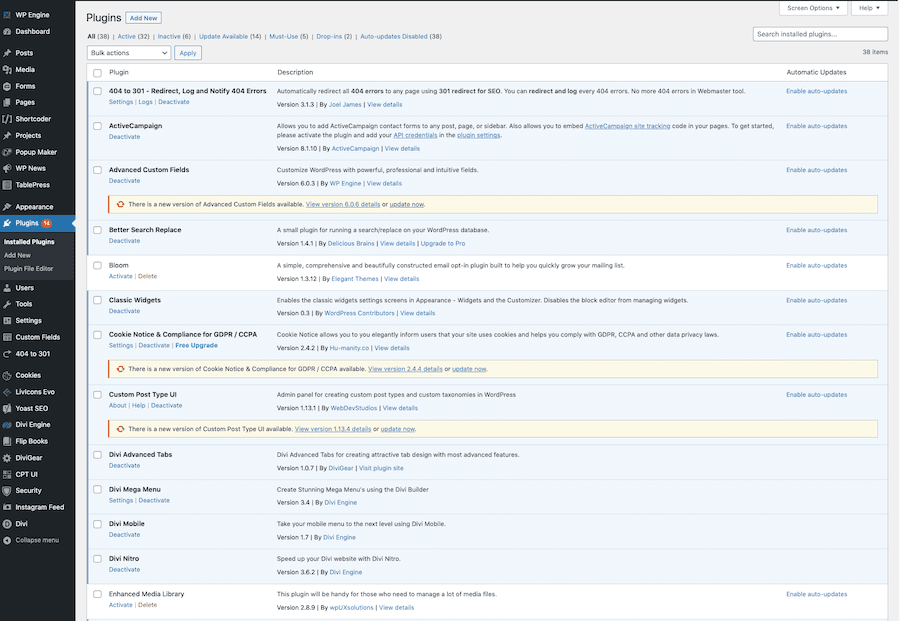Open the Users icon in sidebar
The width and height of the screenshot is (900, 621).
pyautogui.click(x=7, y=288)
